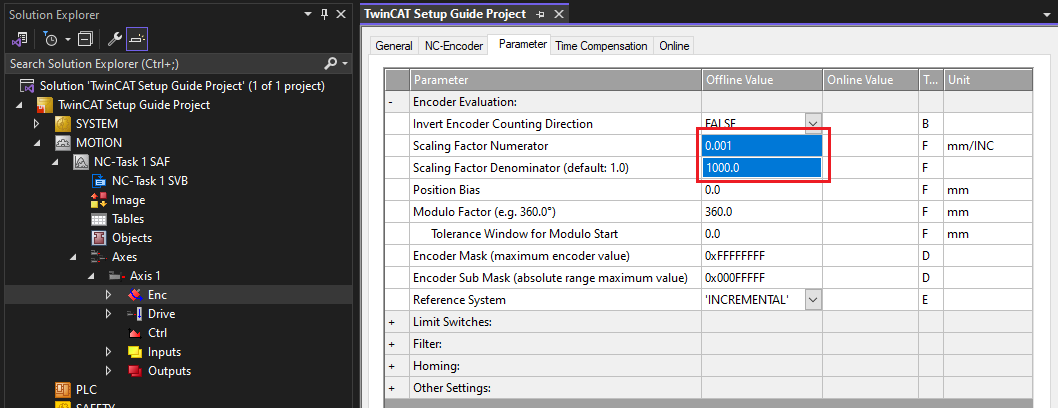Click the red Outputs icon
The image size is (1058, 408).
(x=135, y=371)
